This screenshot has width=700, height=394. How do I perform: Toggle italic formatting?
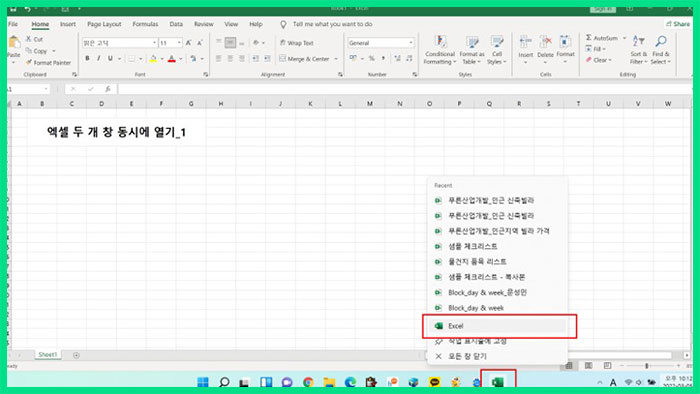point(99,58)
